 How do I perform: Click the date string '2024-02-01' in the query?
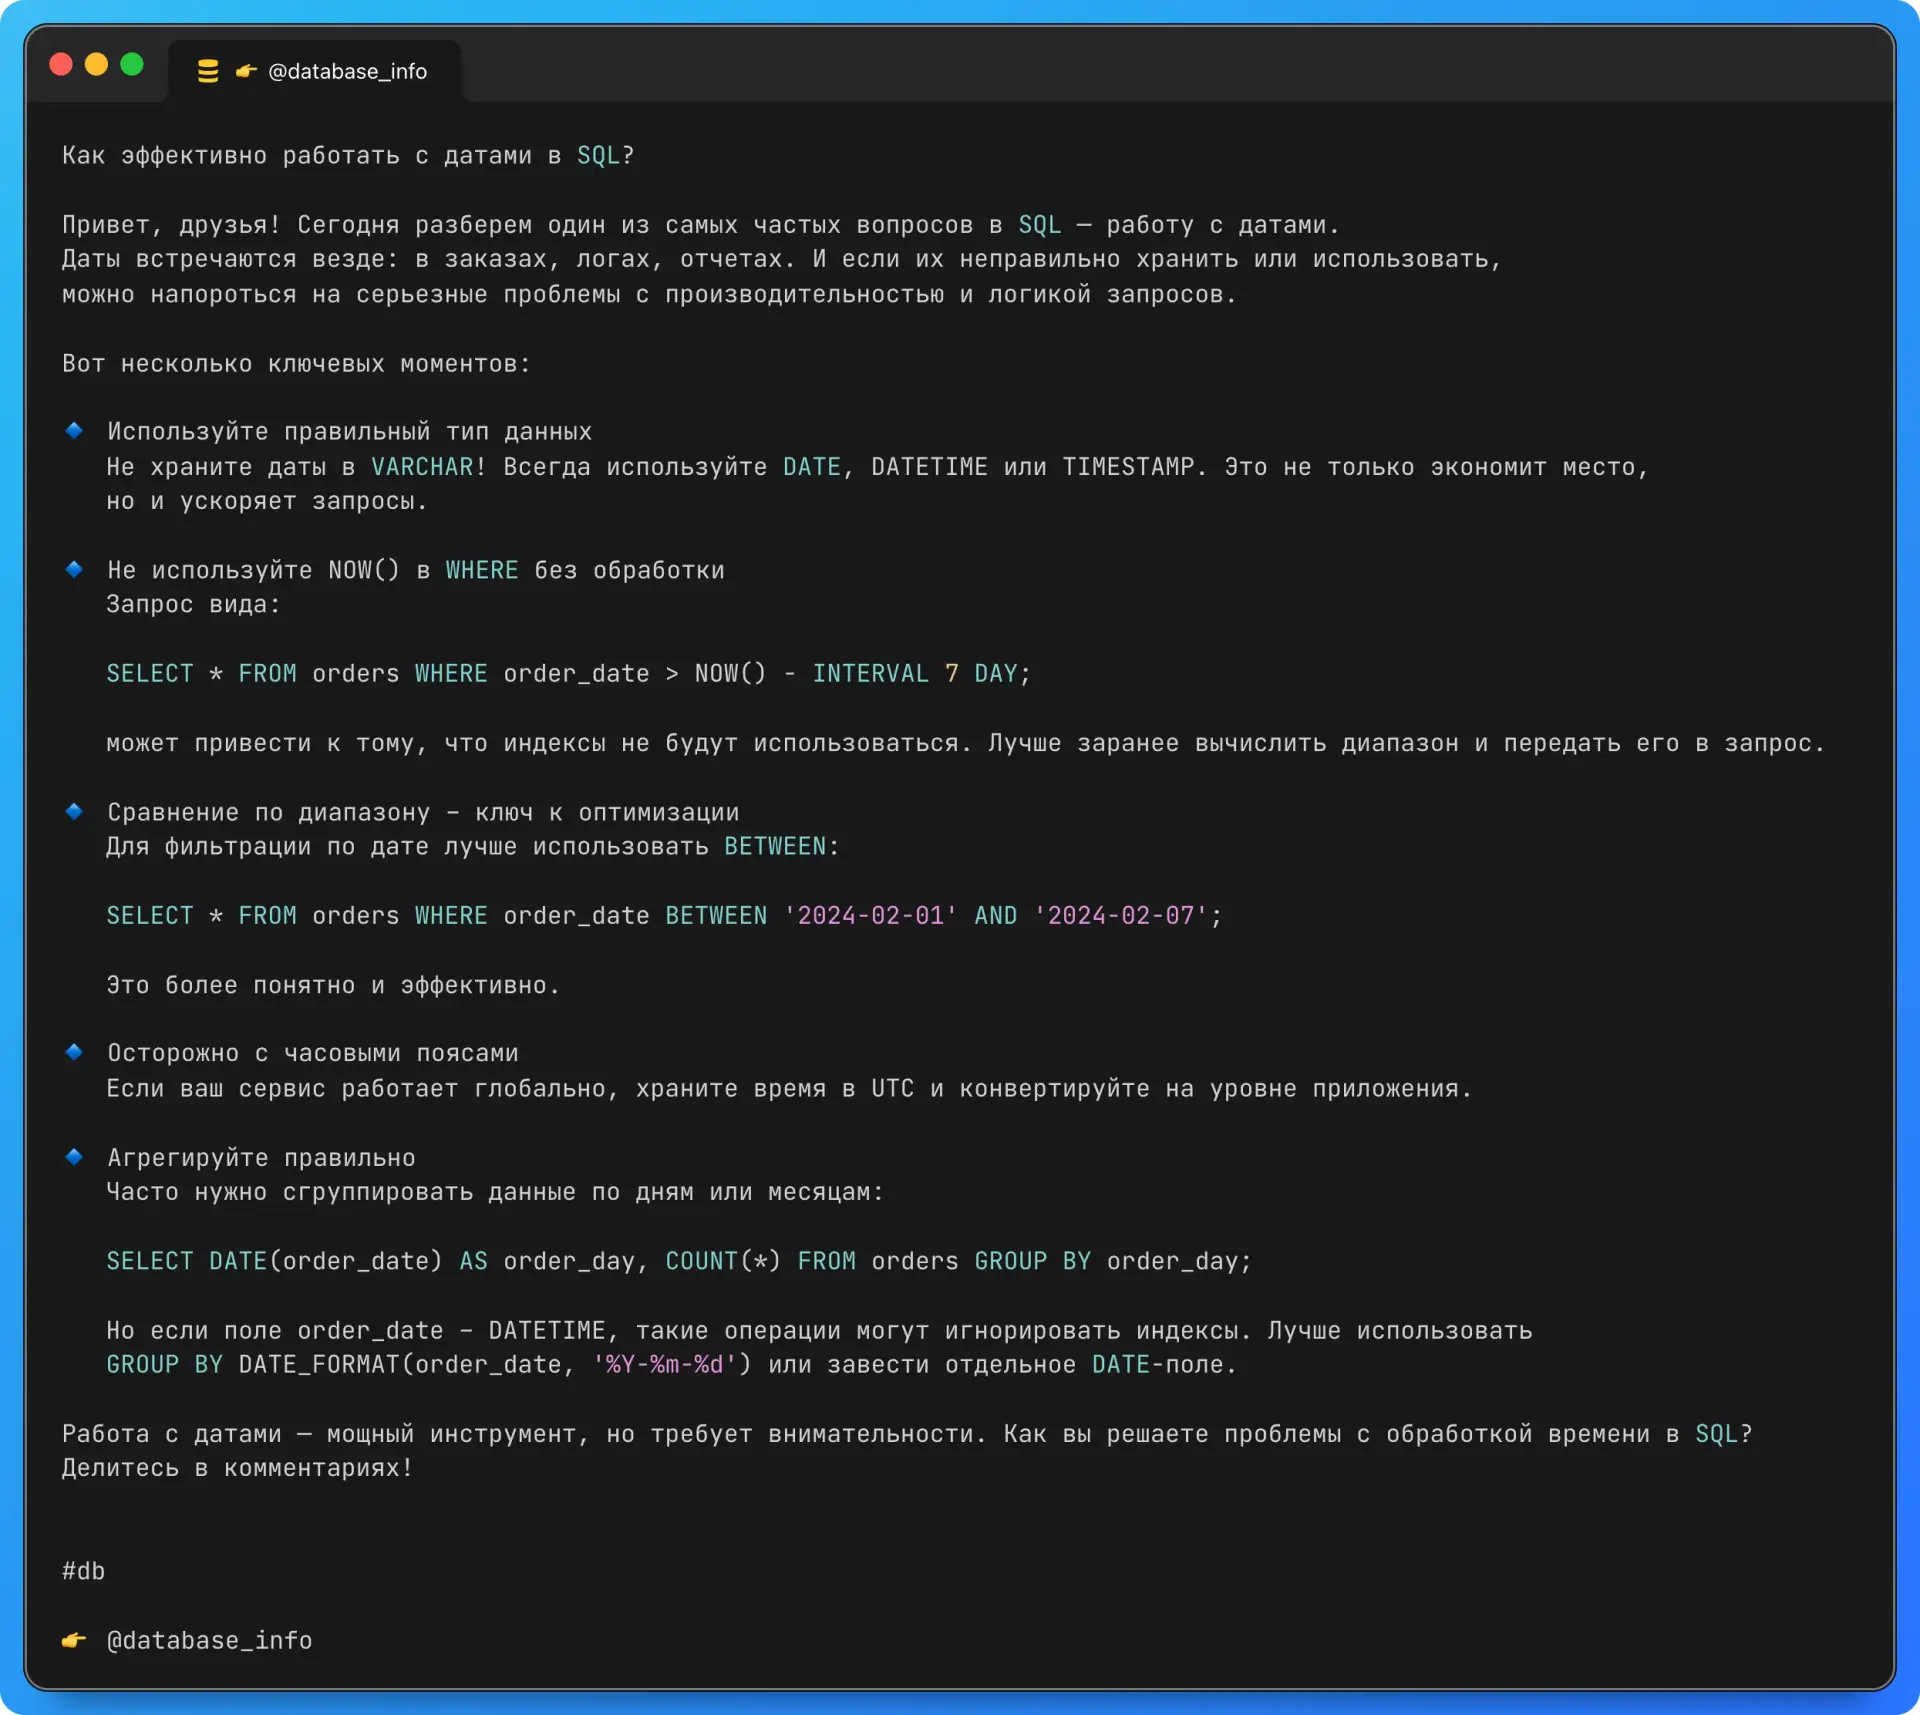tap(870, 916)
